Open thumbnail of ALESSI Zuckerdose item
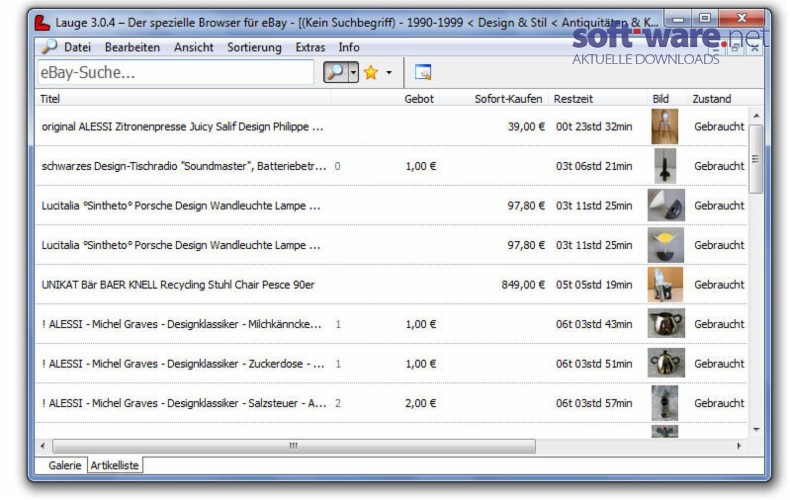Screen dimensions: 790x500 [666, 363]
